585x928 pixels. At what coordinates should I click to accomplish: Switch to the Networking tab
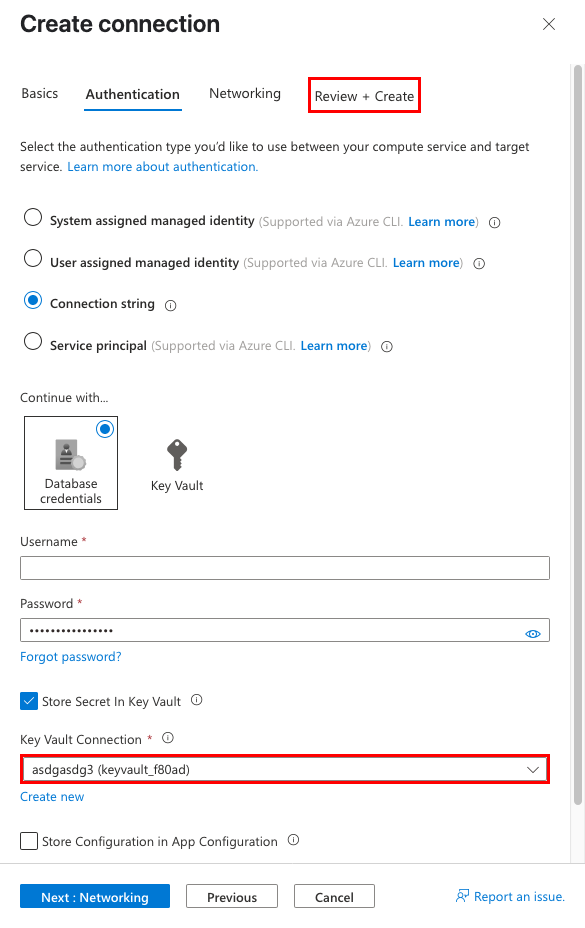pos(244,93)
